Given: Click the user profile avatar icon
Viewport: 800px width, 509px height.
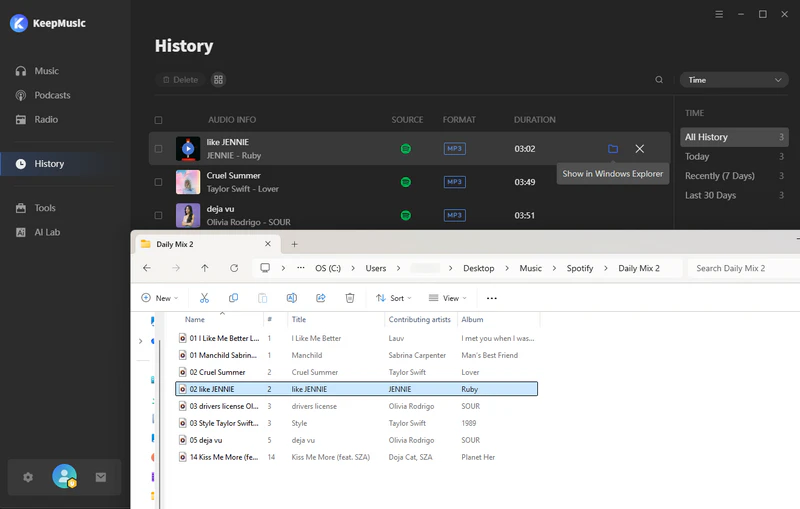Looking at the screenshot, I should click(65, 477).
